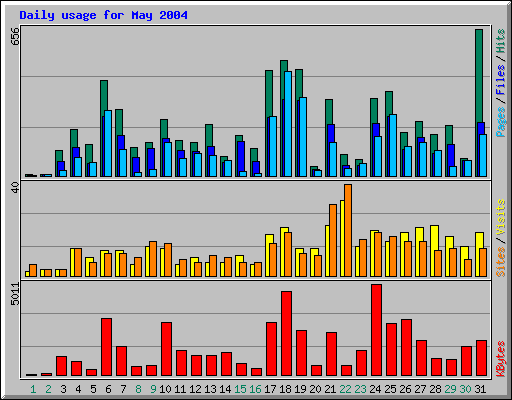Click the 'Daily usage for May 2004' title
Image resolution: width=512 pixels, height=400 pixels.
(103, 15)
